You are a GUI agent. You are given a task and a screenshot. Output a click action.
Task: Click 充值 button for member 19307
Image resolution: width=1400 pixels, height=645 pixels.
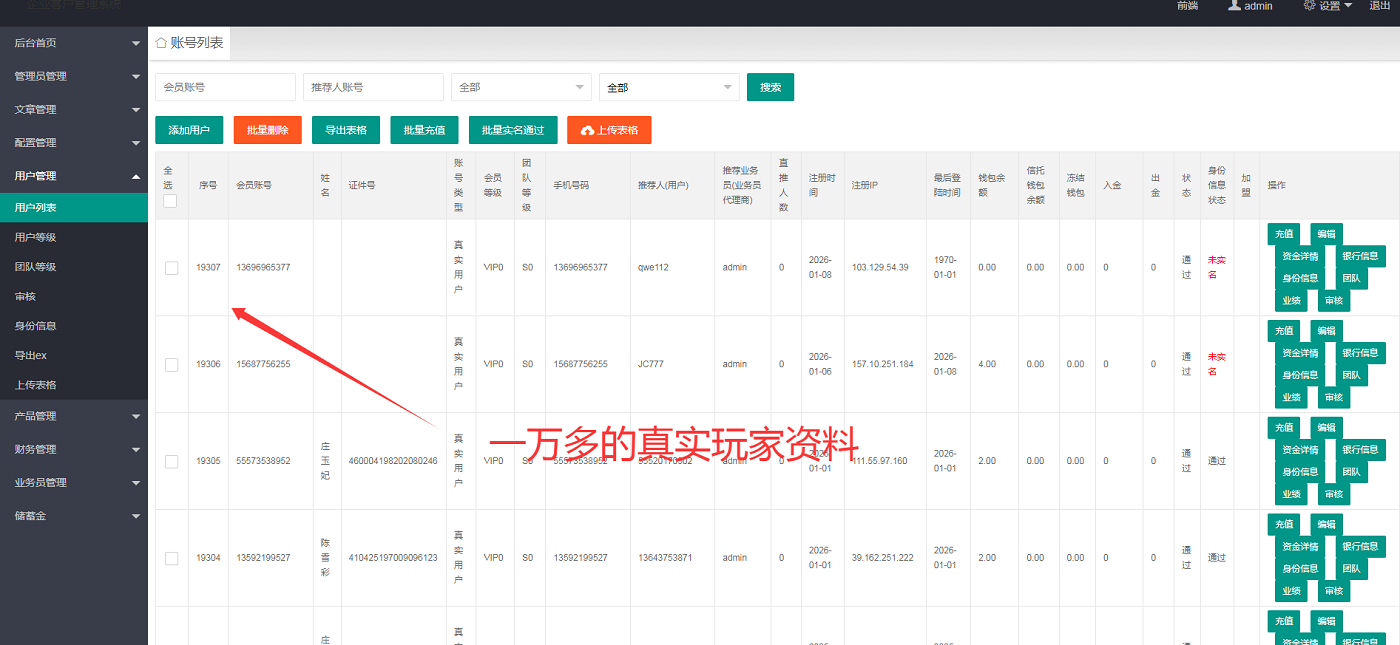[x=1284, y=234]
